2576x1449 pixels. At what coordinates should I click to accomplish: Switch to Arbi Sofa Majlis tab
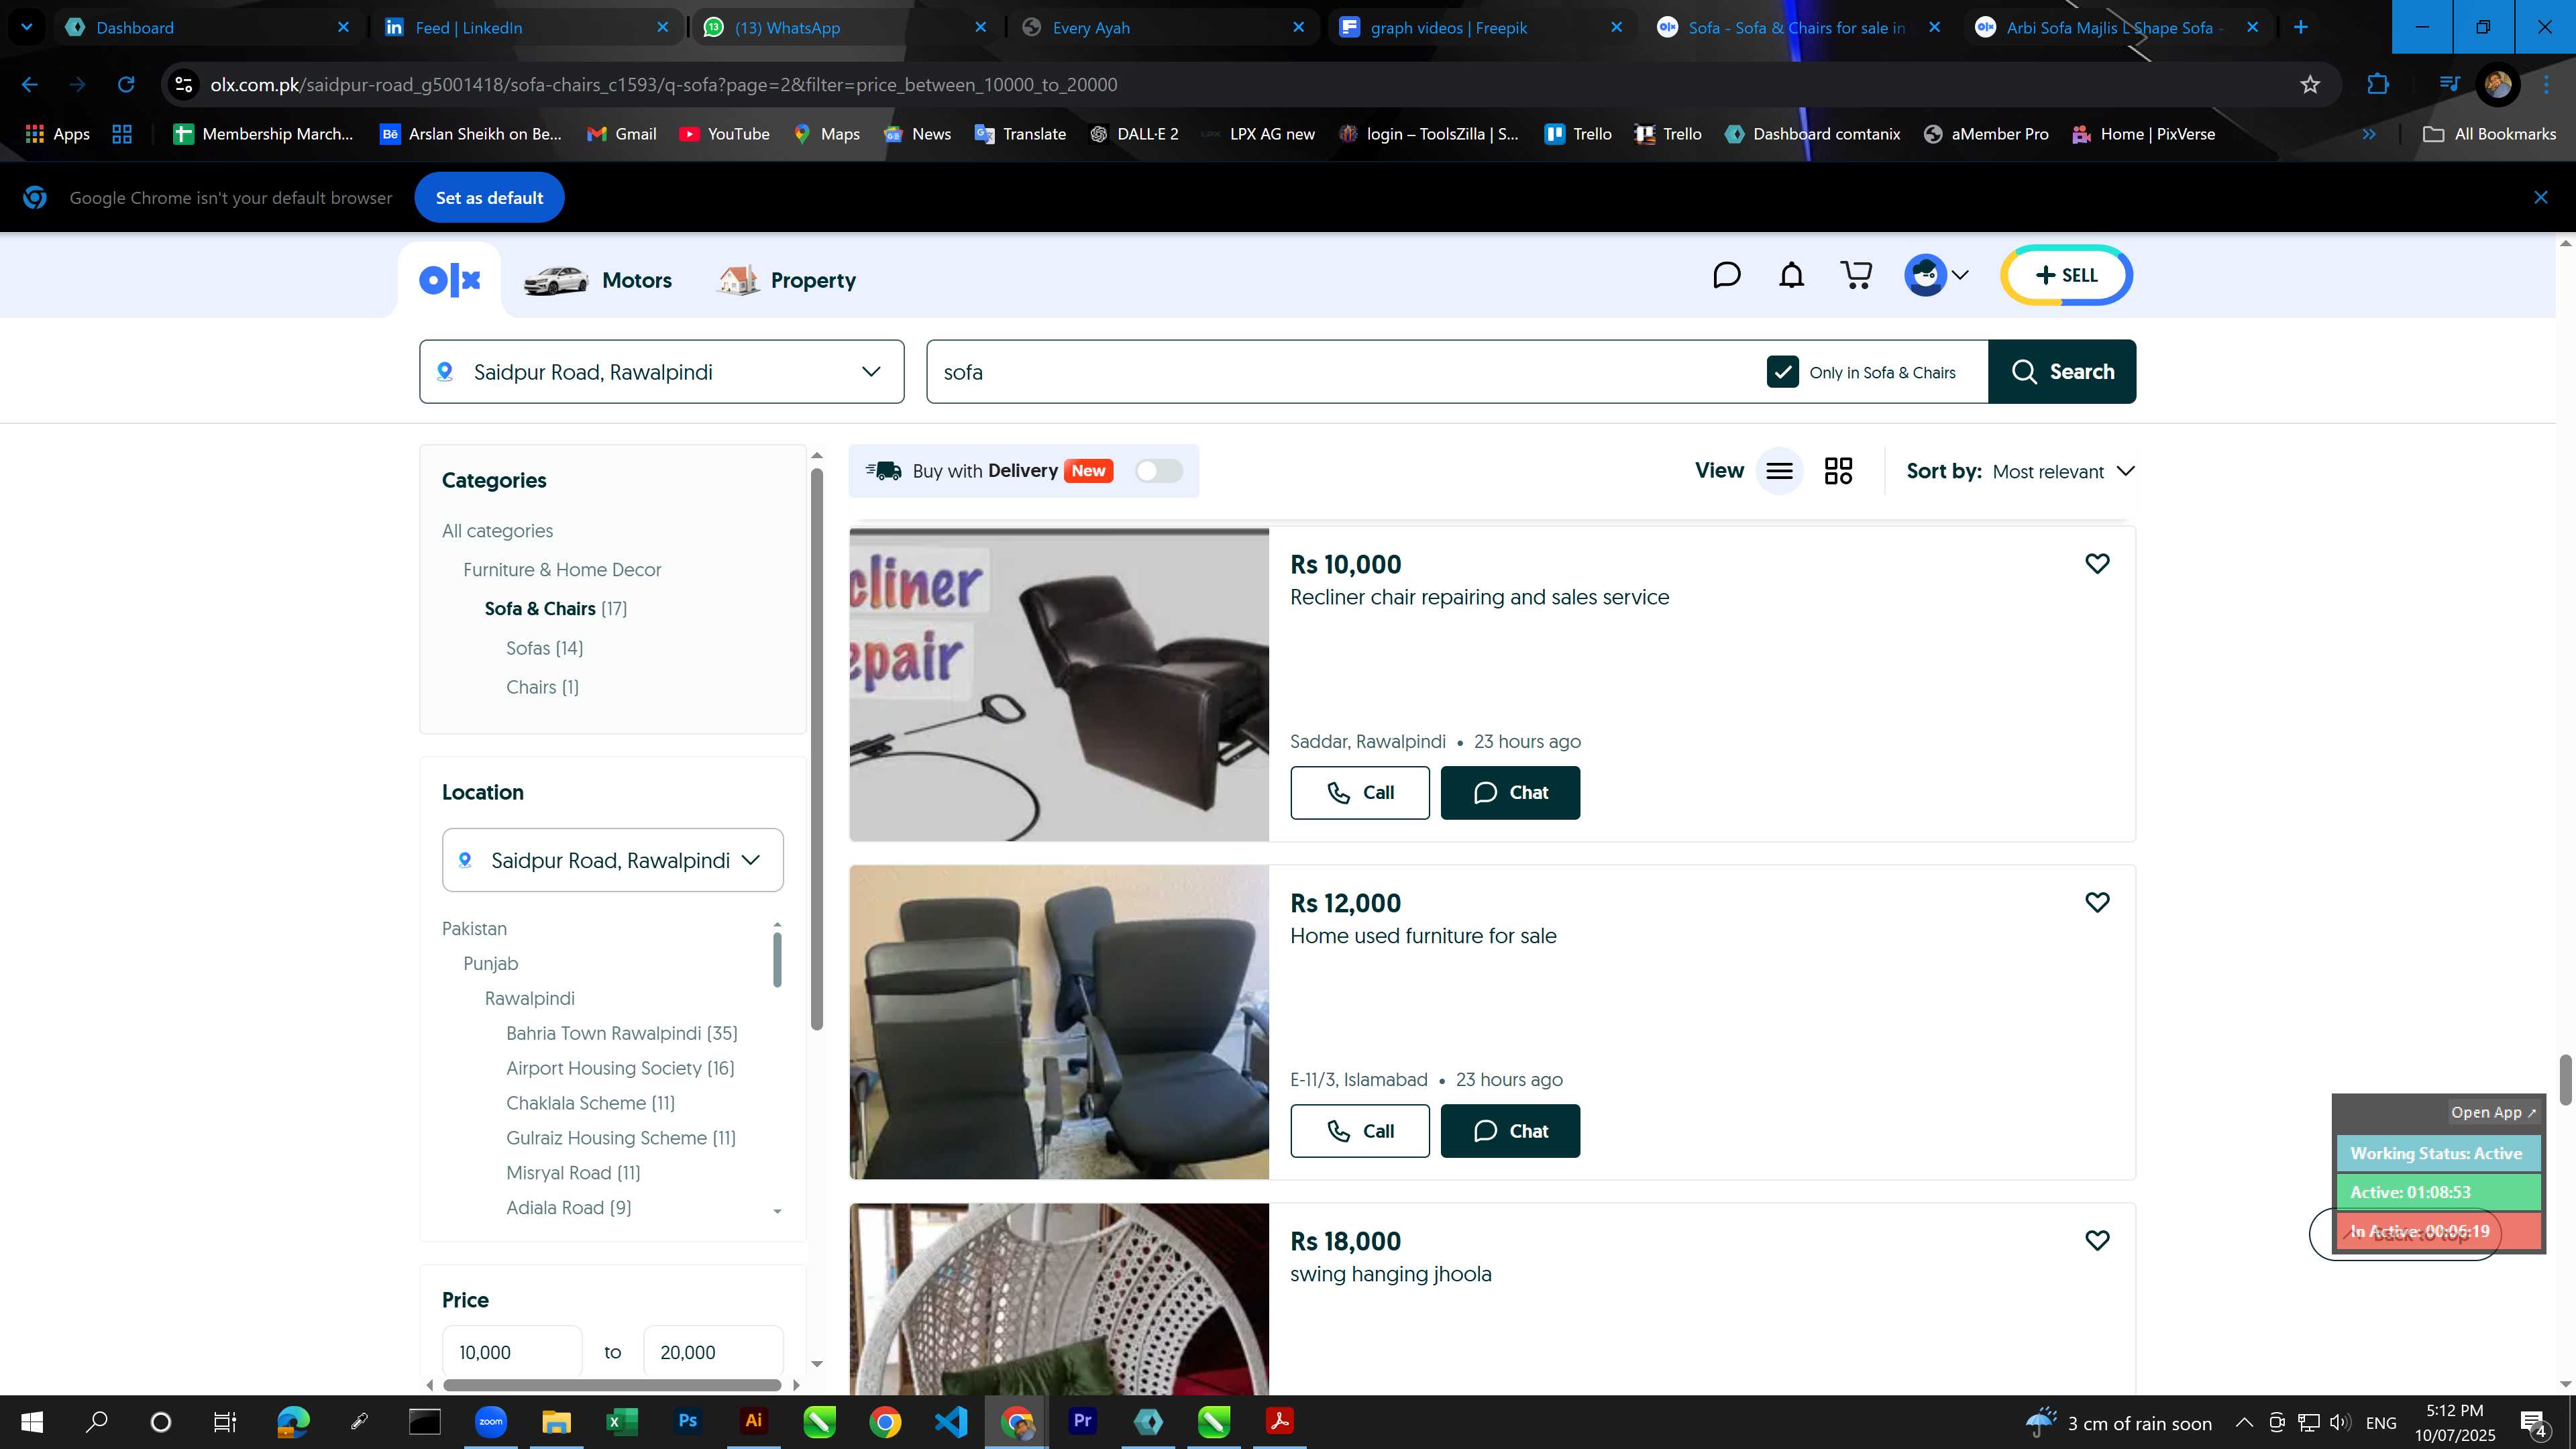tap(2116, 27)
